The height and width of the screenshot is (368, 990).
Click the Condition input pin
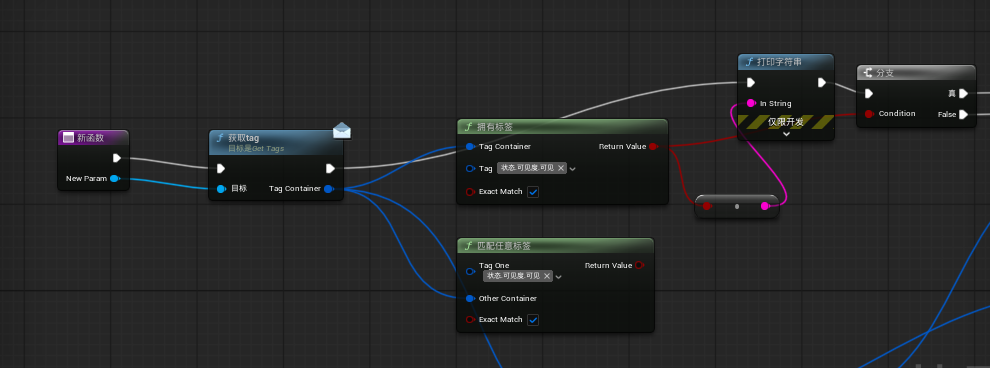point(869,114)
